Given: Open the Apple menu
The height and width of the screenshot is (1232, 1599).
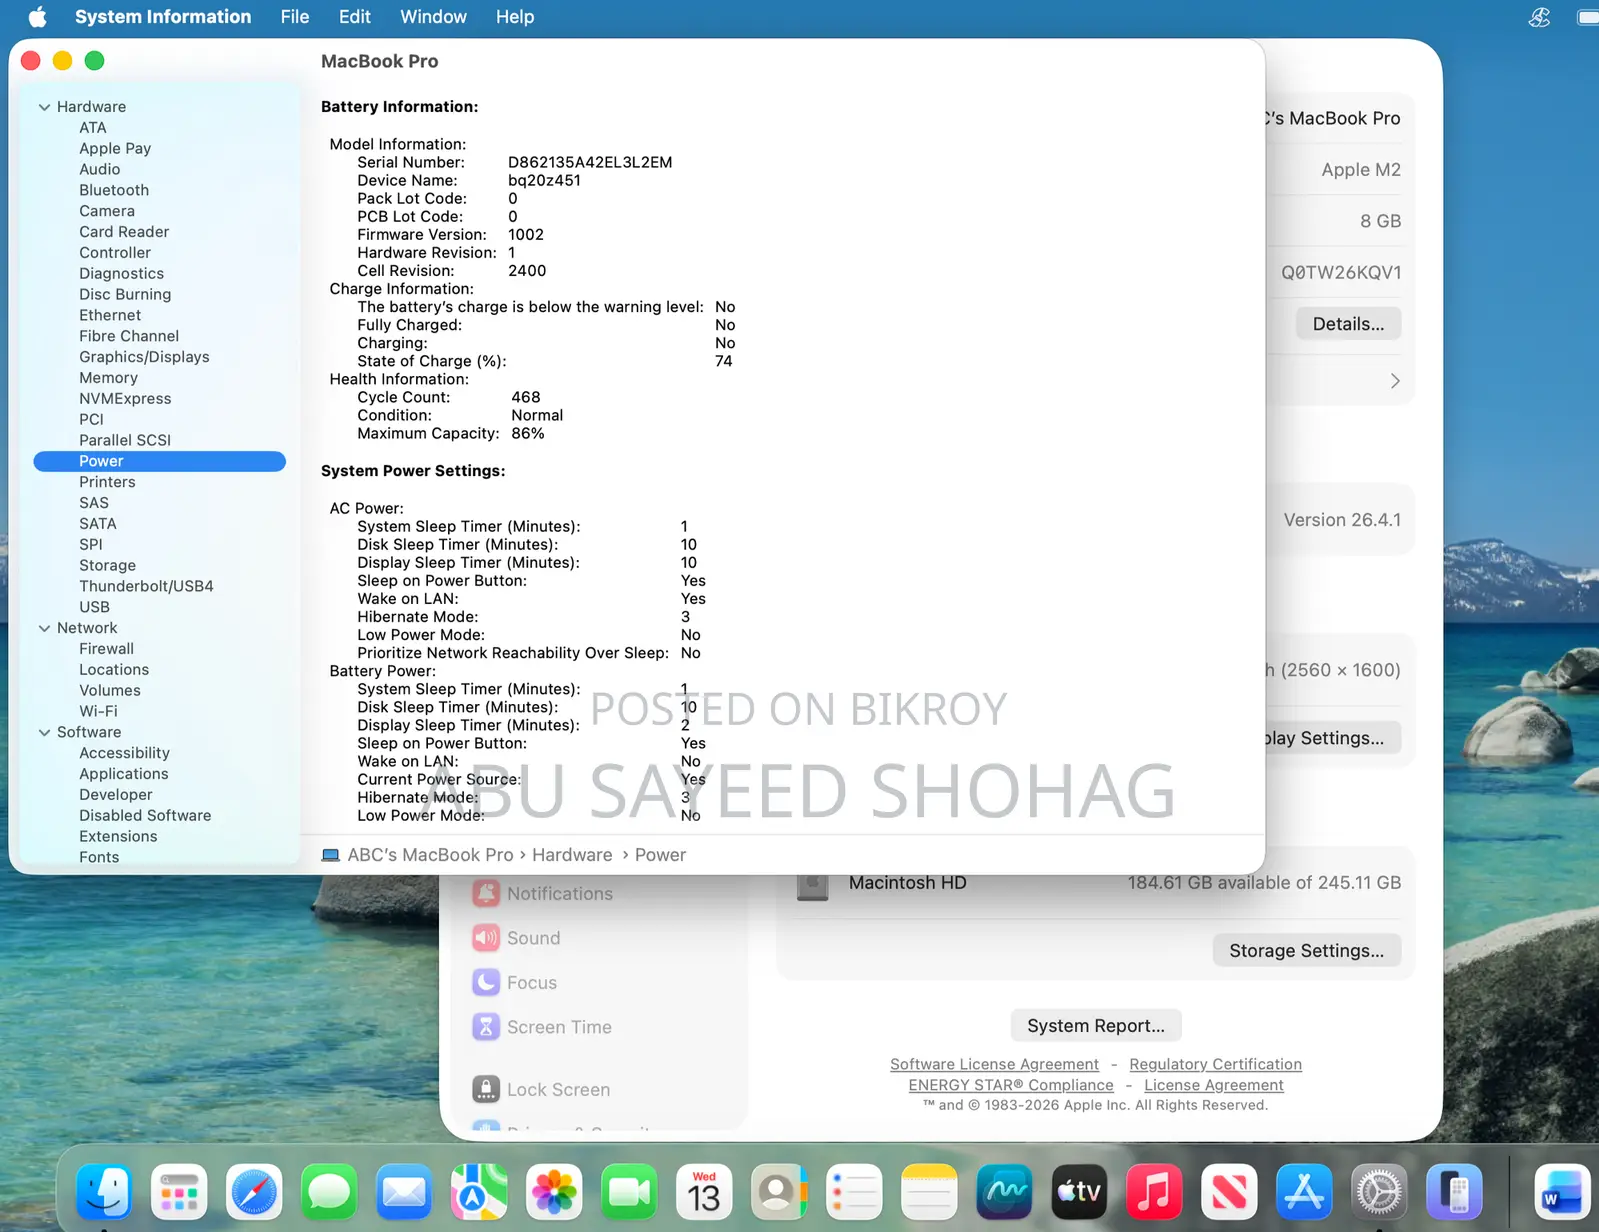Looking at the screenshot, I should pos(37,17).
